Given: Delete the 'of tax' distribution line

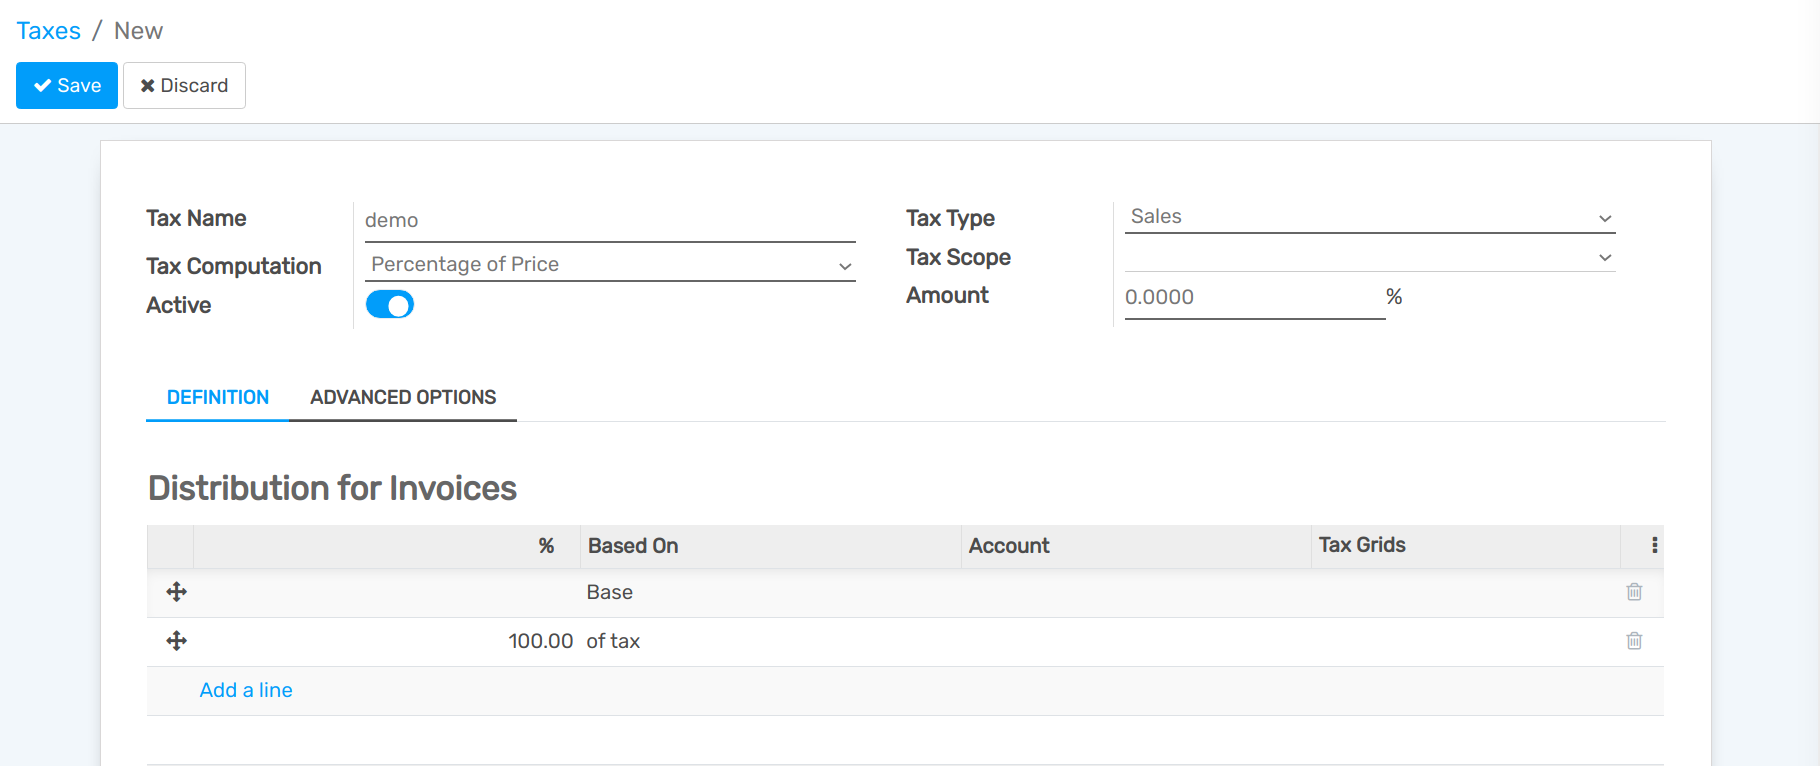Looking at the screenshot, I should pyautogui.click(x=1634, y=641).
